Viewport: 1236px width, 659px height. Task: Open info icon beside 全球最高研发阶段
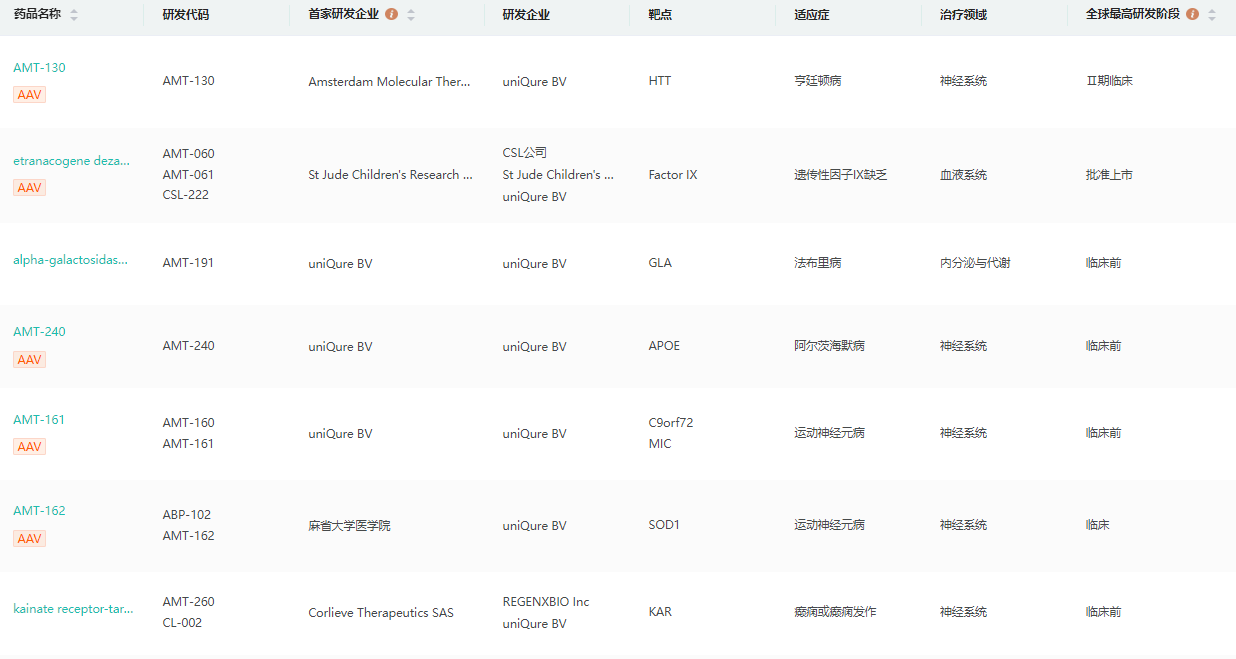(1192, 15)
